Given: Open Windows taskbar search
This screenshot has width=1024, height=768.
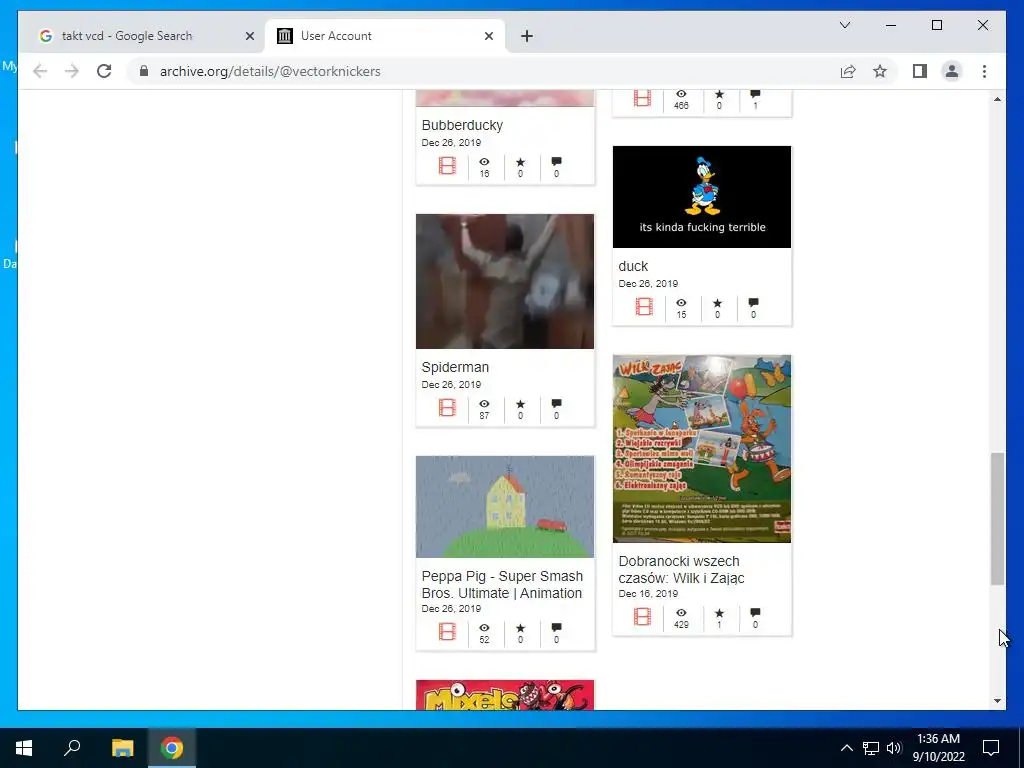Looking at the screenshot, I should [x=72, y=748].
